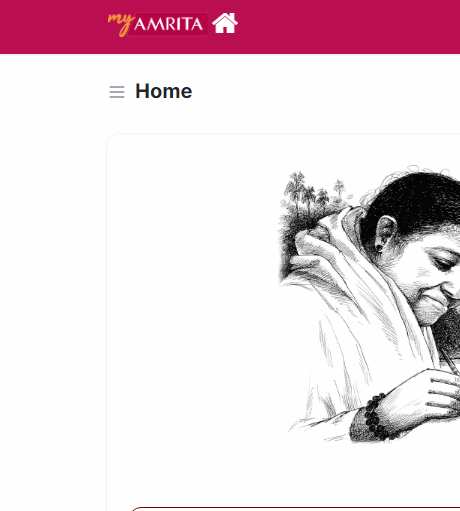This screenshot has height=511, width=460.
Task: Go to dashboard via house icon
Action: 225,23
